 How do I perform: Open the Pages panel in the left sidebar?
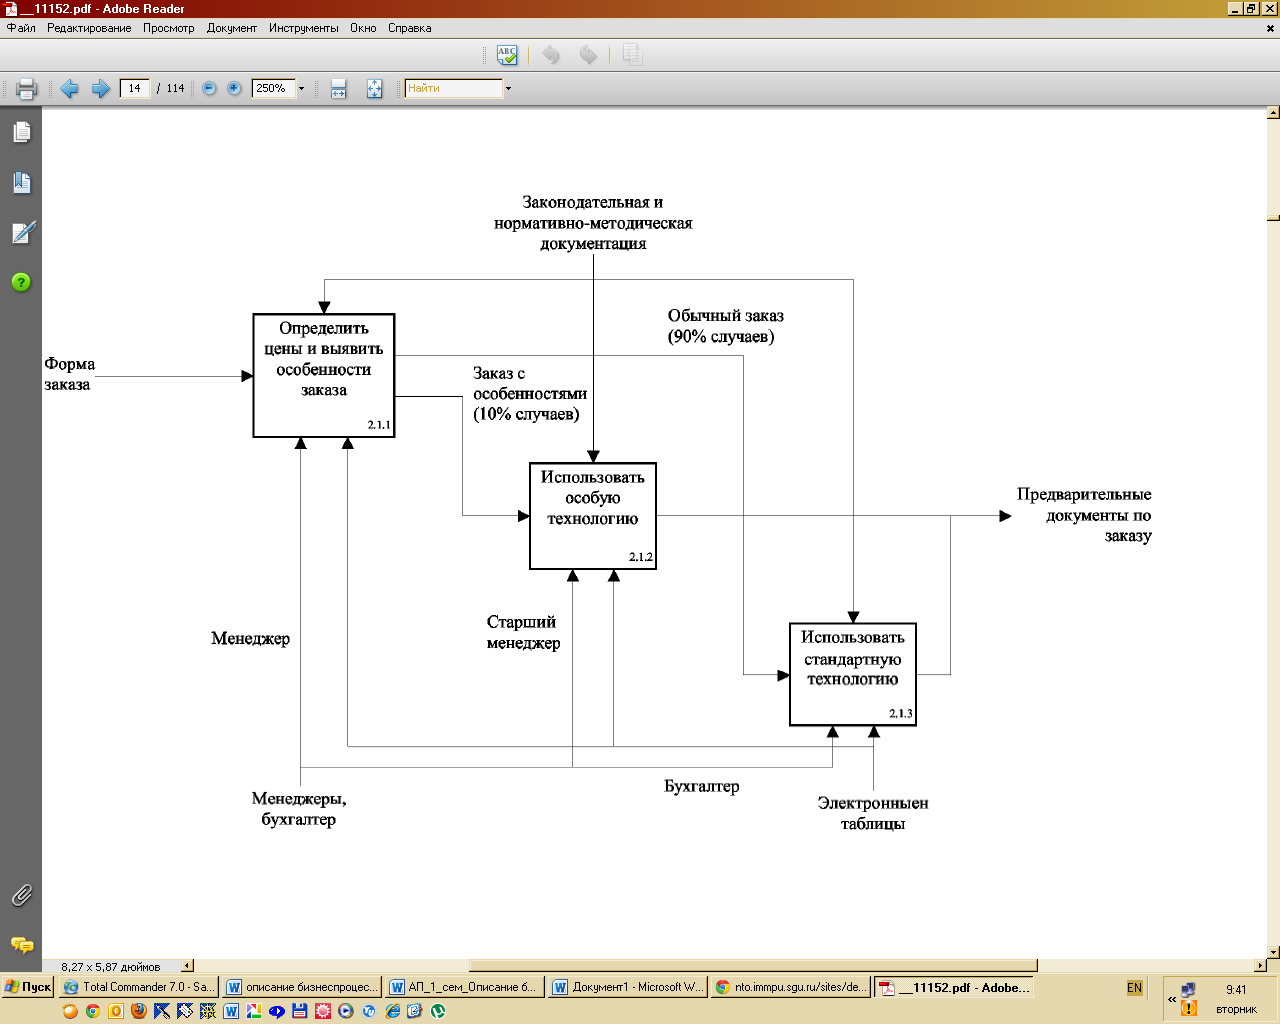tap(21, 132)
